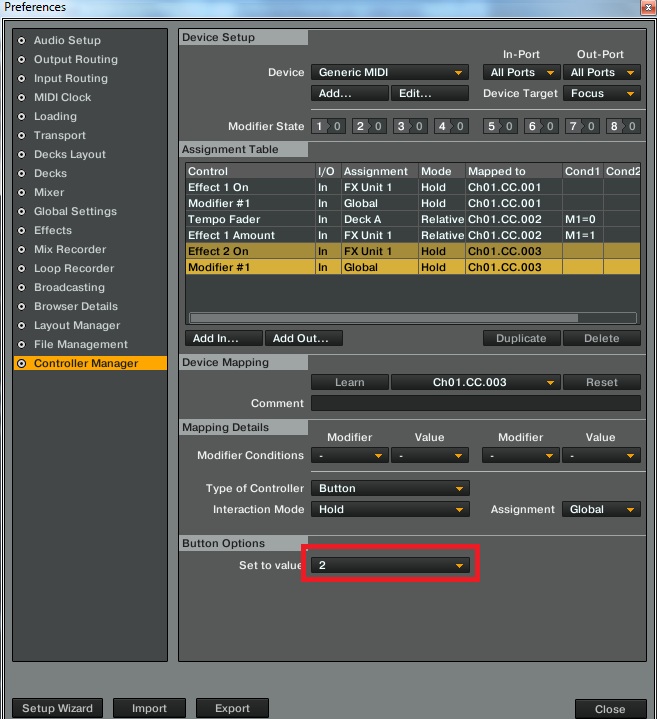Viewport: 657px width, 719px height.
Task: Open Decks Layout settings
Action: click(70, 155)
